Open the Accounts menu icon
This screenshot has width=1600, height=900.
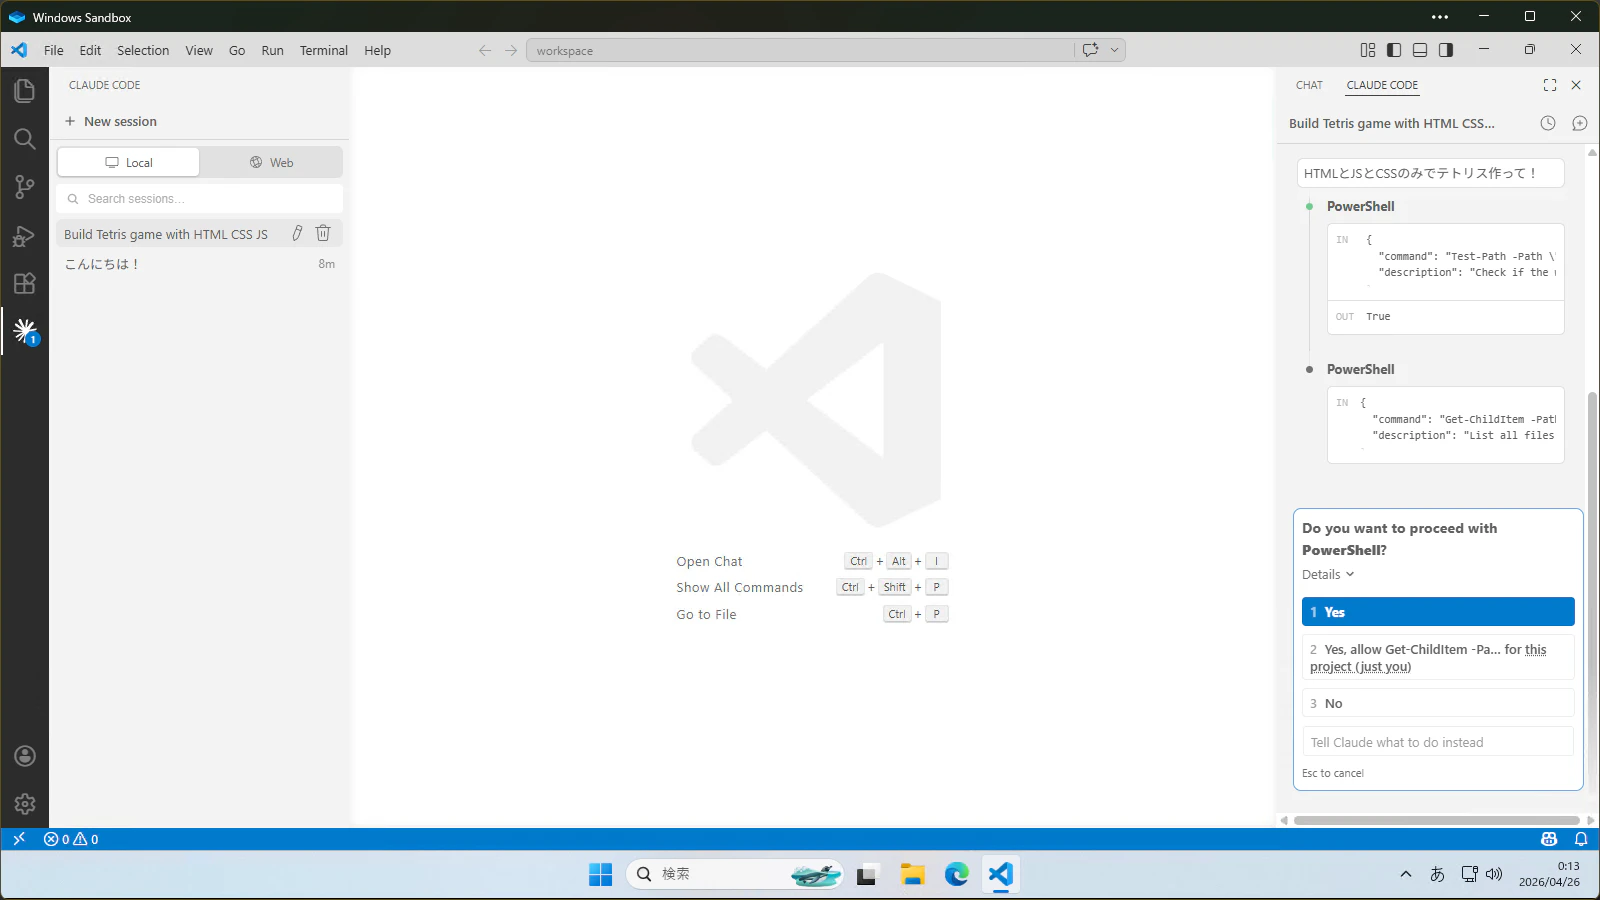(25, 756)
